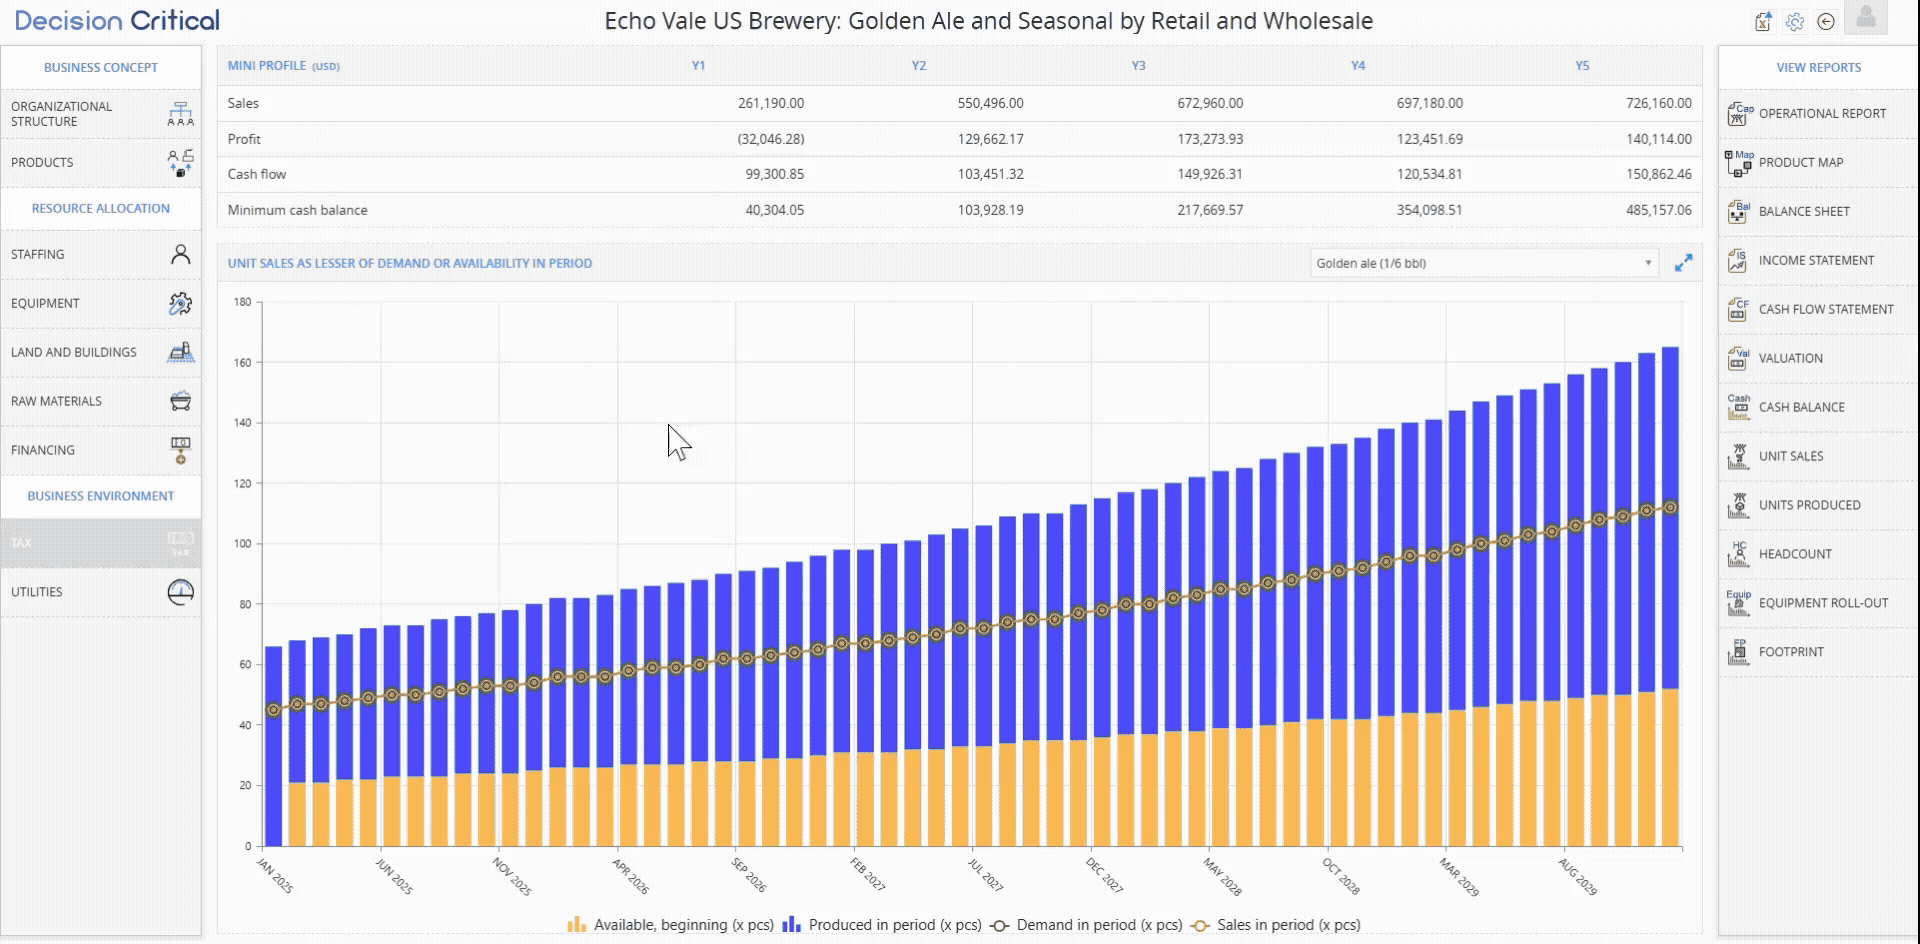Open Units Produced icon
Viewport: 1920px width, 944px height.
[1738, 505]
